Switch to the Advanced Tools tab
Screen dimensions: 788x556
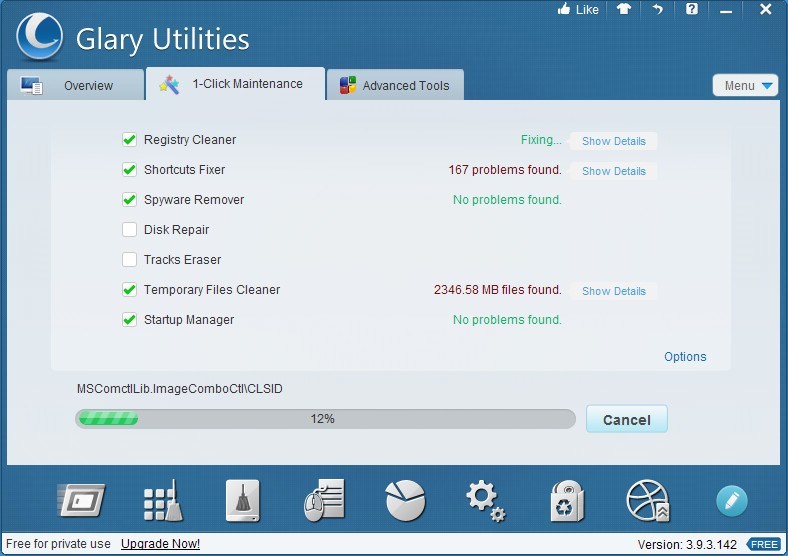coord(395,85)
